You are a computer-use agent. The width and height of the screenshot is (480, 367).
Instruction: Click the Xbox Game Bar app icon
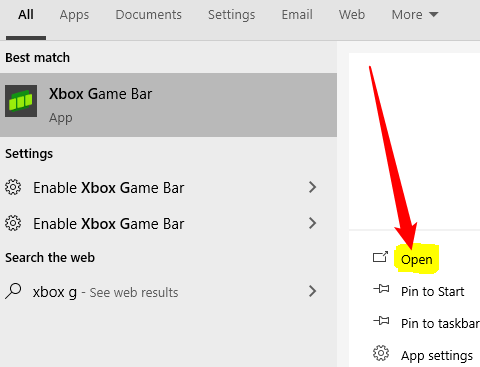pos(21,101)
